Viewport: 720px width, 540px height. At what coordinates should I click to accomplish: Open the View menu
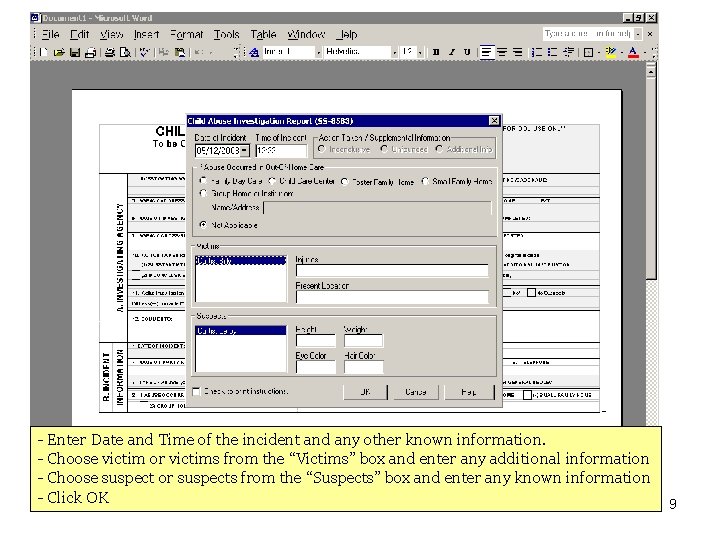pyautogui.click(x=112, y=34)
